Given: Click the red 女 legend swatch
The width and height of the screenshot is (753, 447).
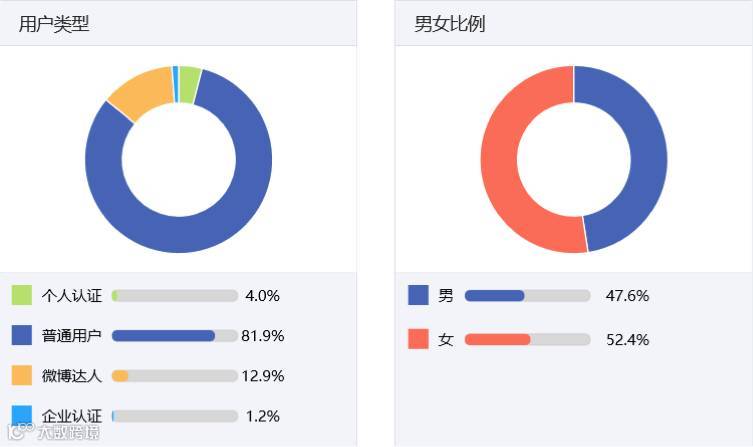Looking at the screenshot, I should click(x=418, y=339).
